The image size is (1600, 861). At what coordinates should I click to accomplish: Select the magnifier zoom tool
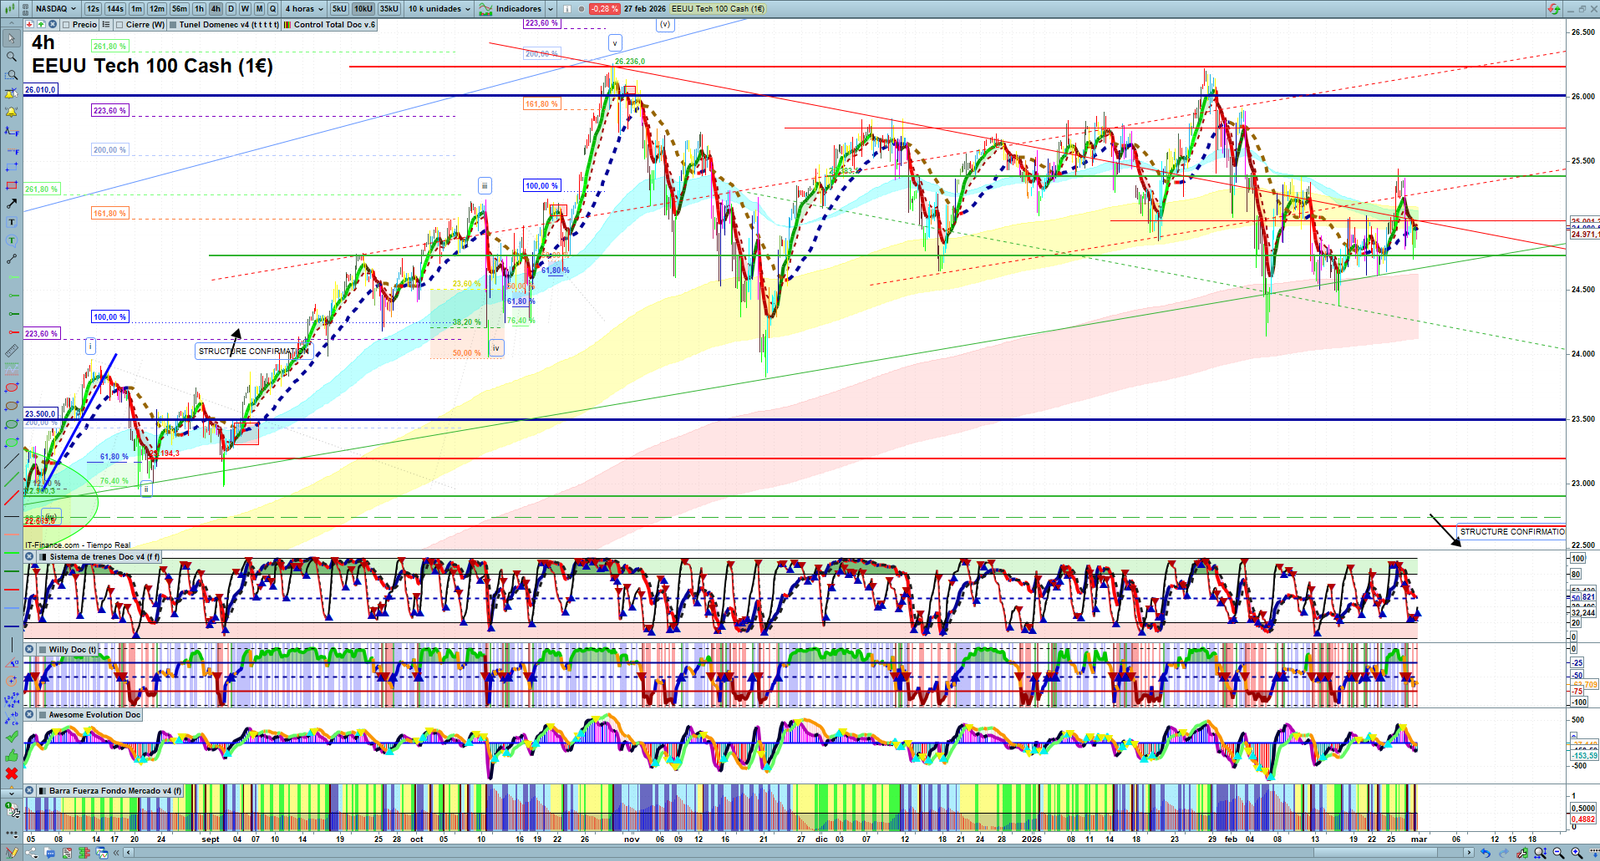[11, 57]
